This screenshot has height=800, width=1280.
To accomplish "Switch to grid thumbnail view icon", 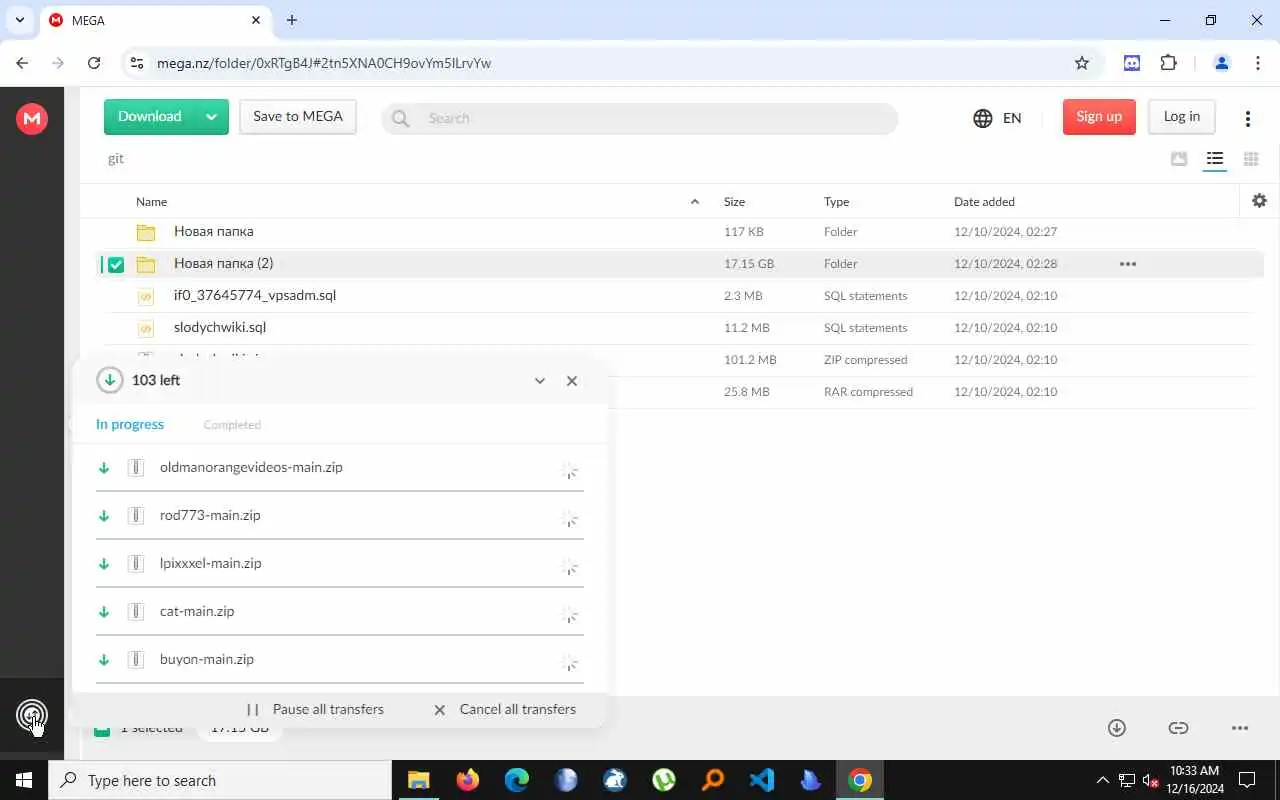I will [x=1250, y=159].
